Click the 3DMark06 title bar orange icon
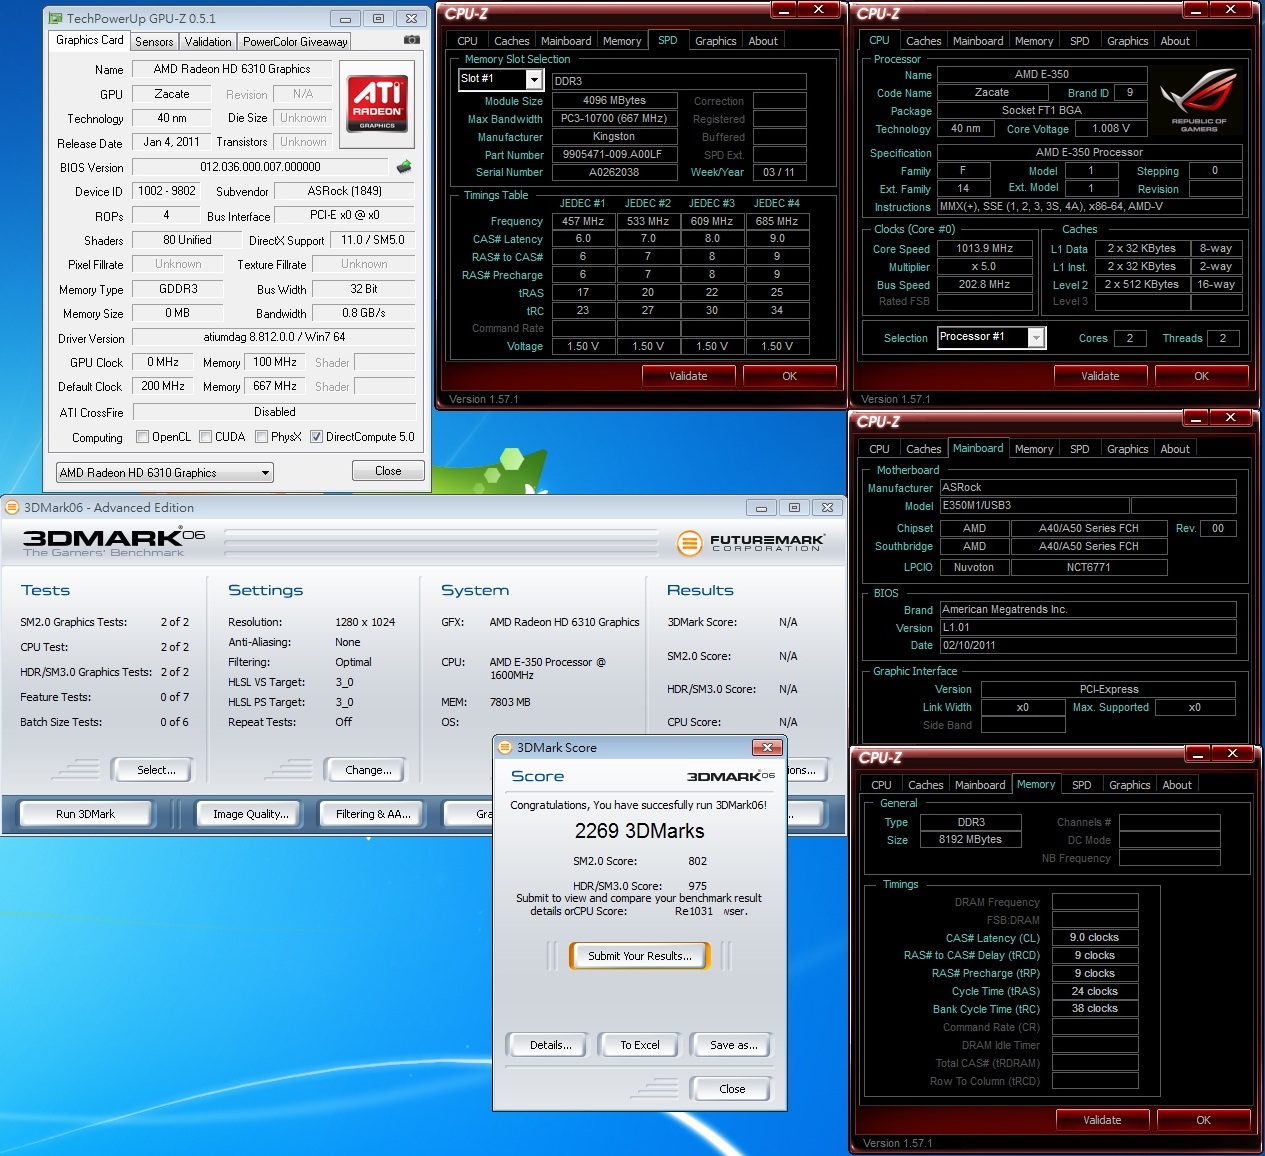 (x=12, y=507)
